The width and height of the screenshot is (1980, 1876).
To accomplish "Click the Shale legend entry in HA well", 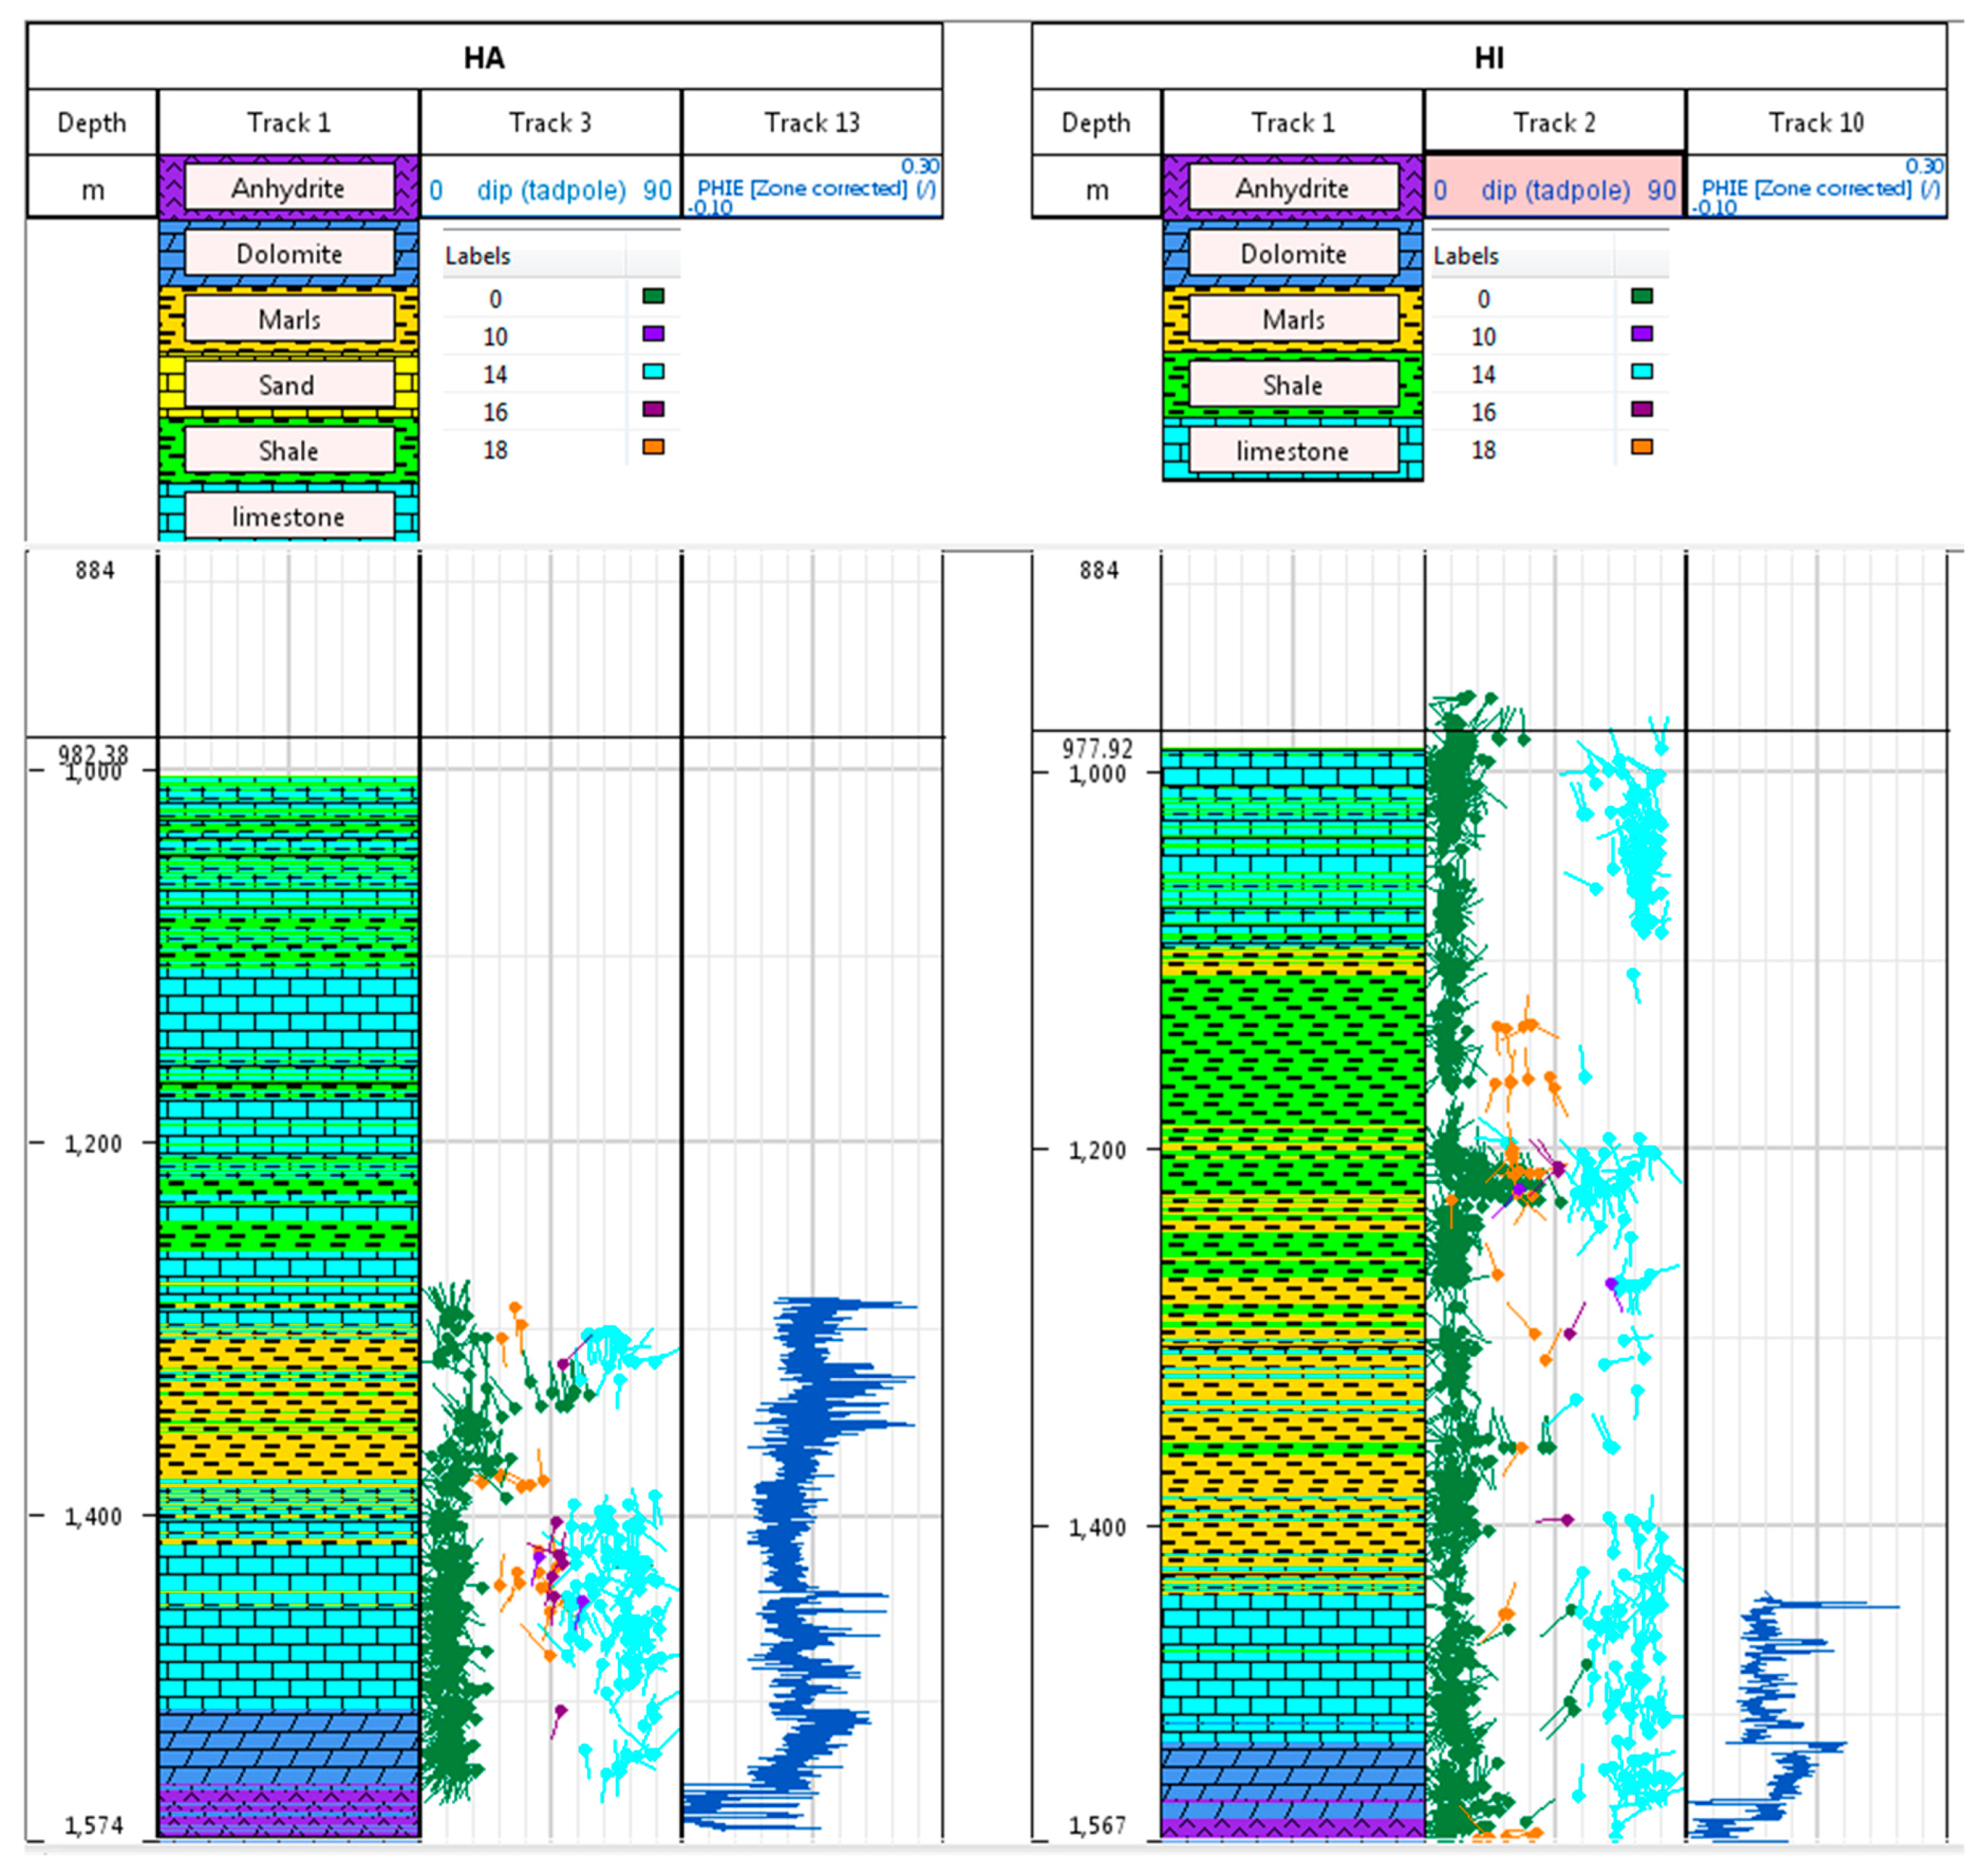I will [288, 451].
